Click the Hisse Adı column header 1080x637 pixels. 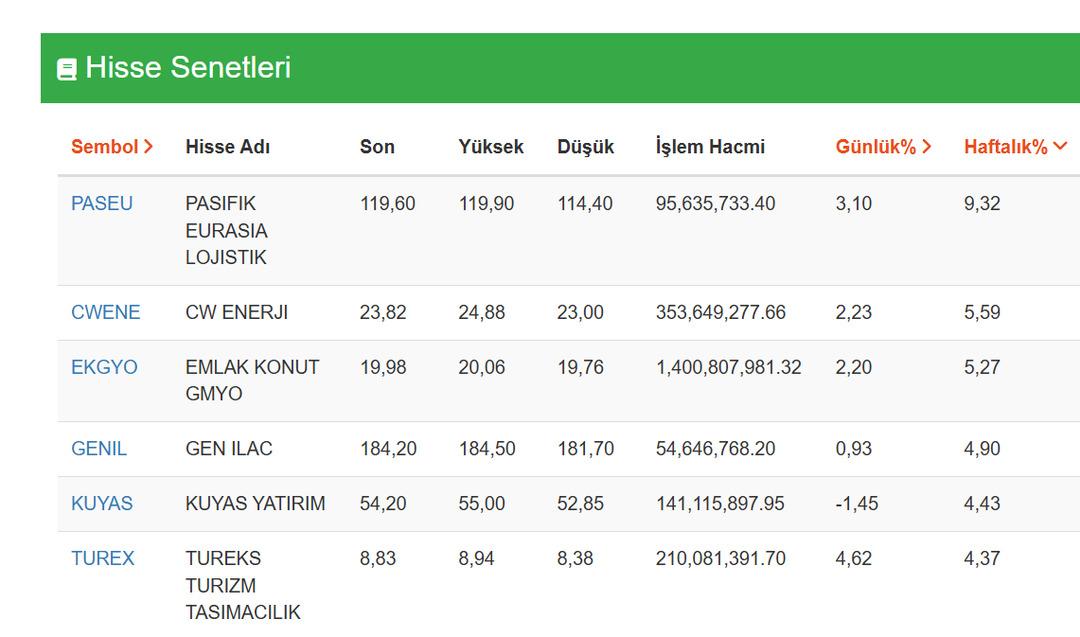point(227,147)
